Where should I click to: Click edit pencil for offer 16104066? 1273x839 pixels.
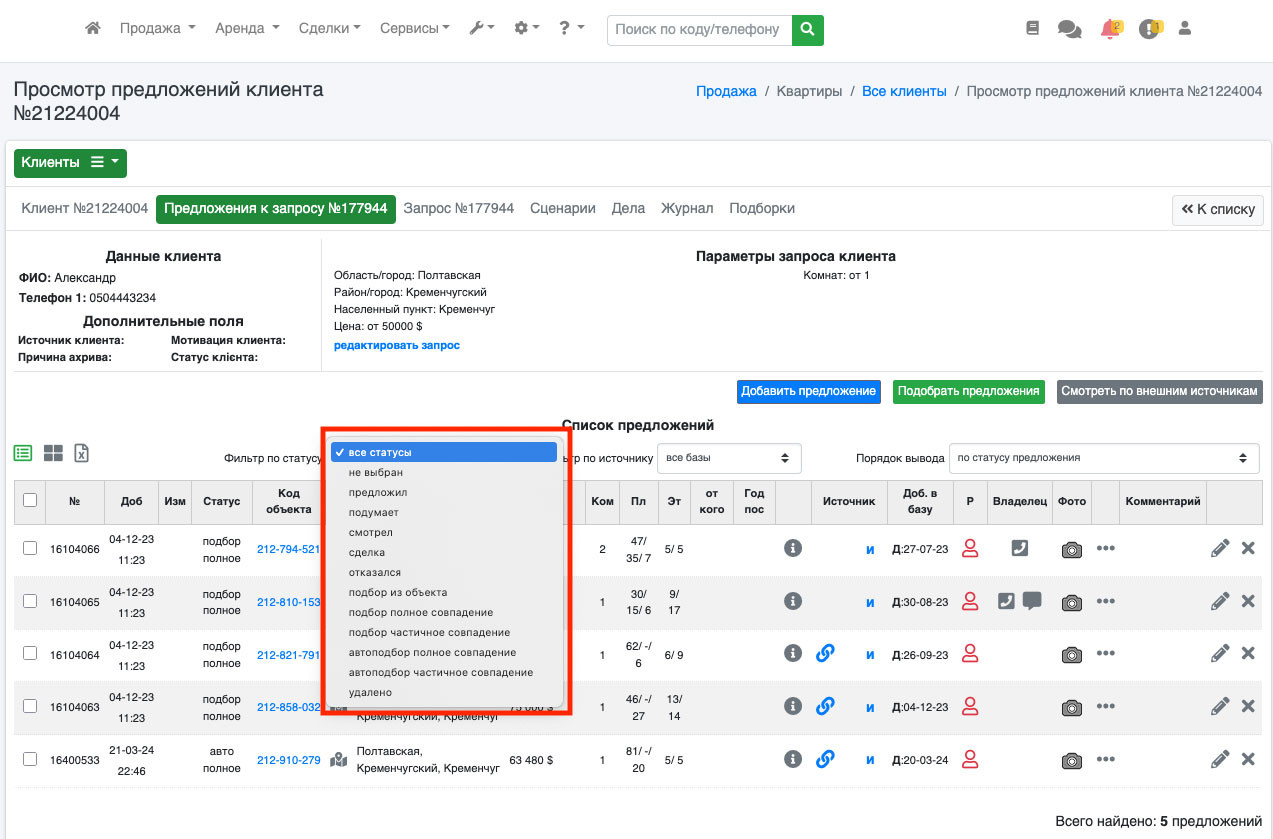click(1219, 548)
